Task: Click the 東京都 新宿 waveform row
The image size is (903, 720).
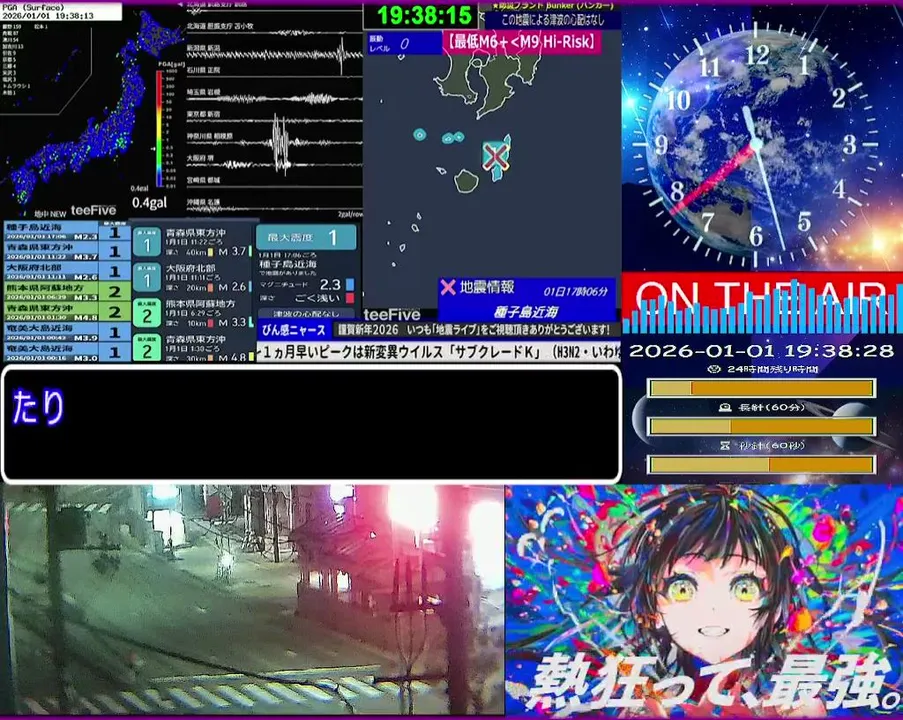Action: 274,118
